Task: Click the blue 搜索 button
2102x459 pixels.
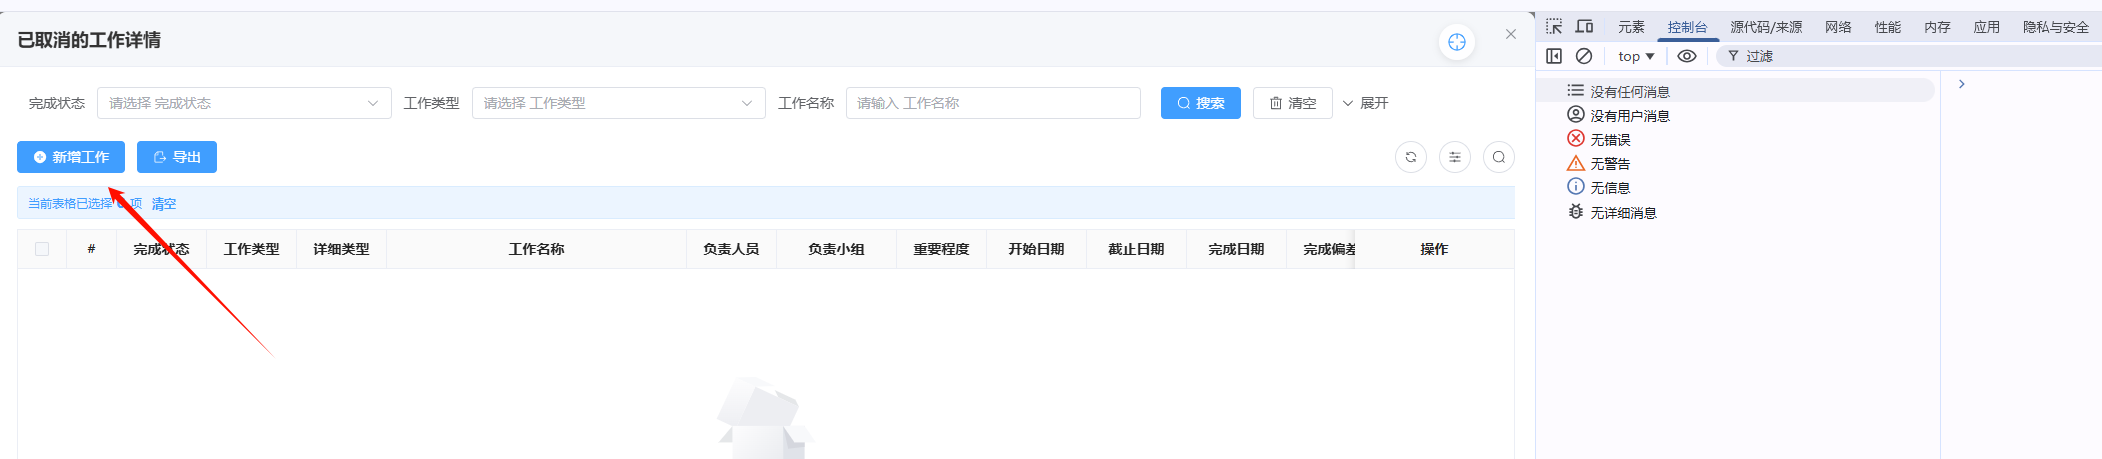Action: pos(1200,103)
